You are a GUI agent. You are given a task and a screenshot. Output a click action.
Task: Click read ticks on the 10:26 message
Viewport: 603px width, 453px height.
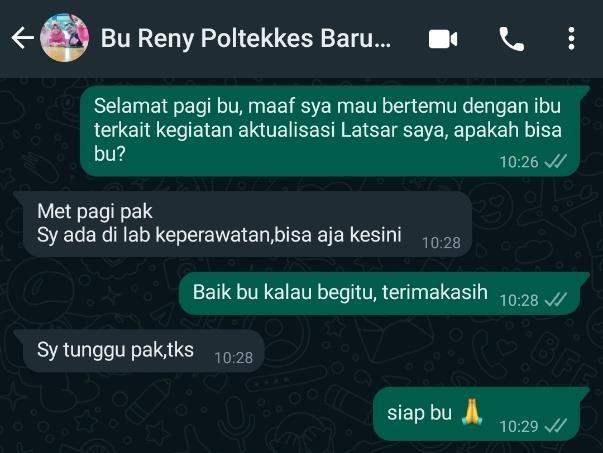[556, 162]
